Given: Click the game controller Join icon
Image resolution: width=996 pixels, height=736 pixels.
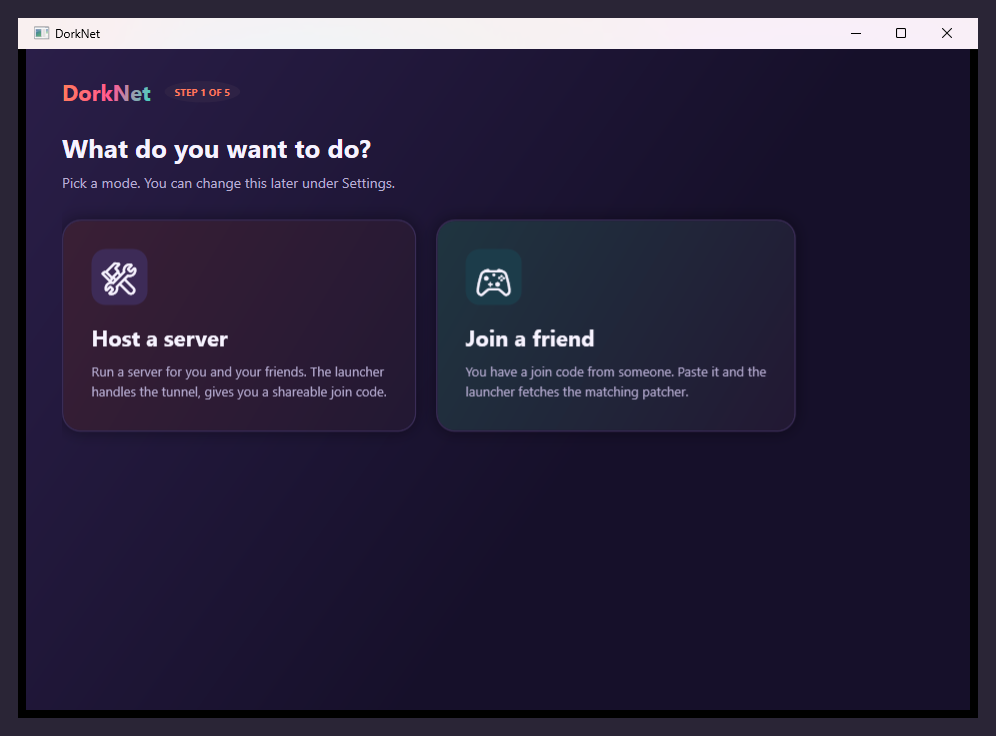Looking at the screenshot, I should pos(494,278).
